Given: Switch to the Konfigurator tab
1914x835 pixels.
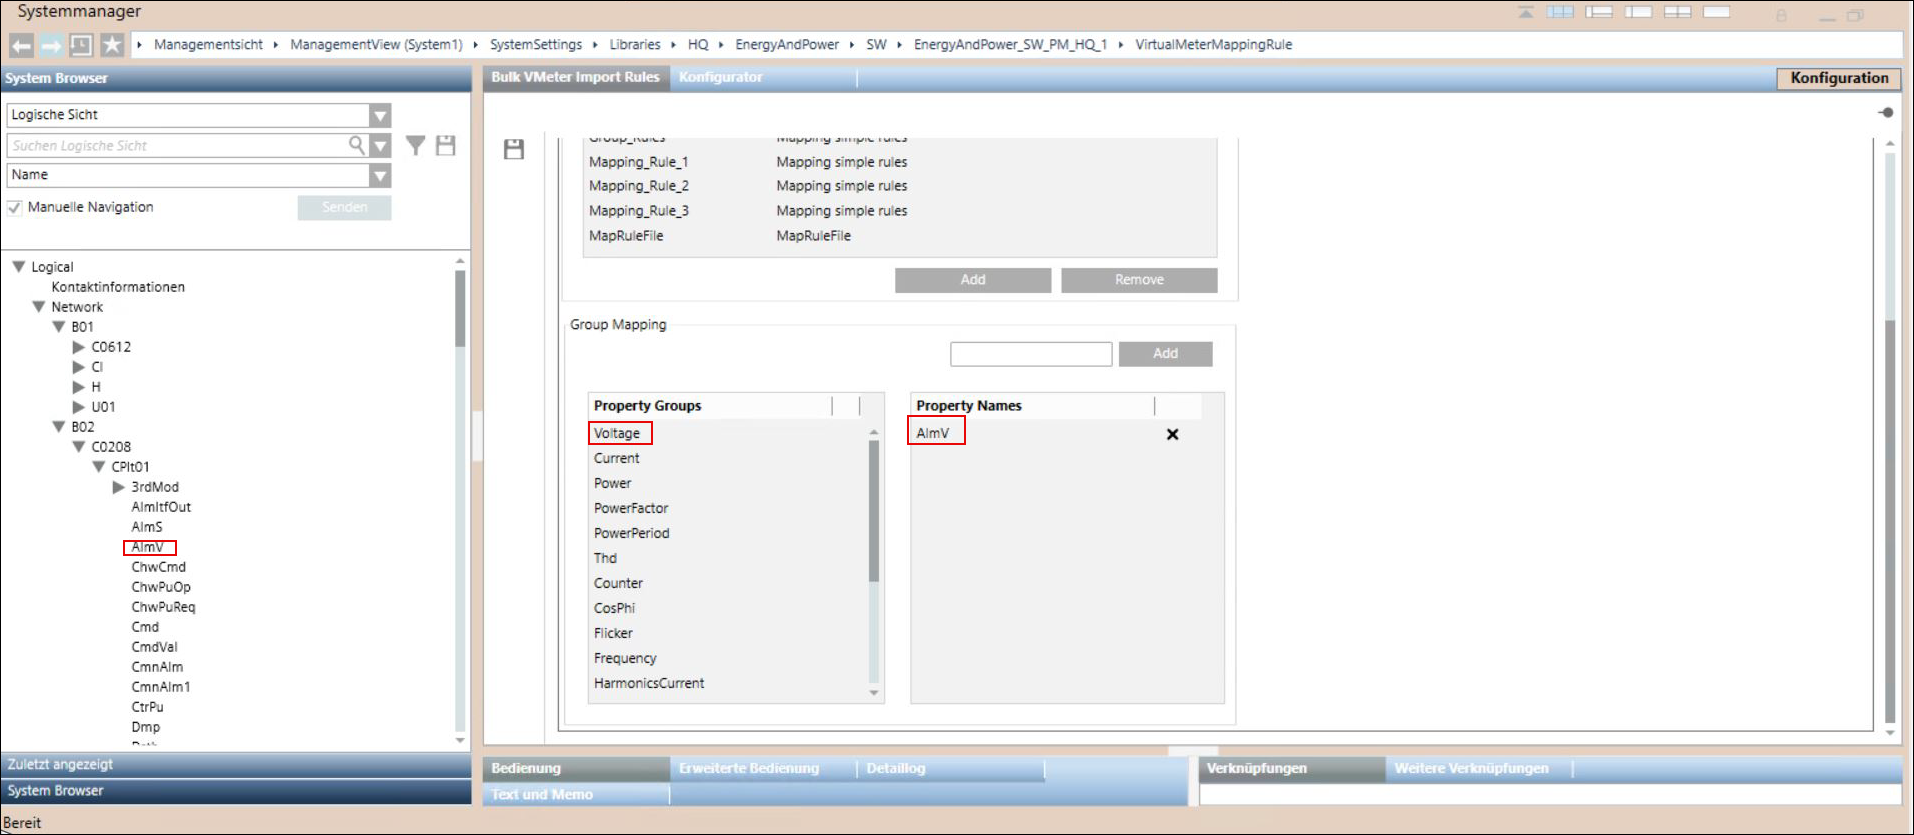Looking at the screenshot, I should 720,77.
